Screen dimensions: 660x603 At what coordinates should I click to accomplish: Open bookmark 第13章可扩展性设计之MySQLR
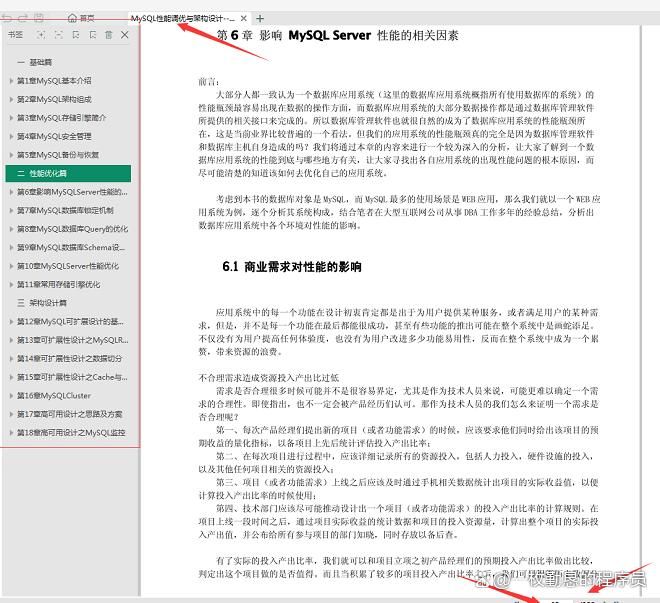click(x=72, y=340)
